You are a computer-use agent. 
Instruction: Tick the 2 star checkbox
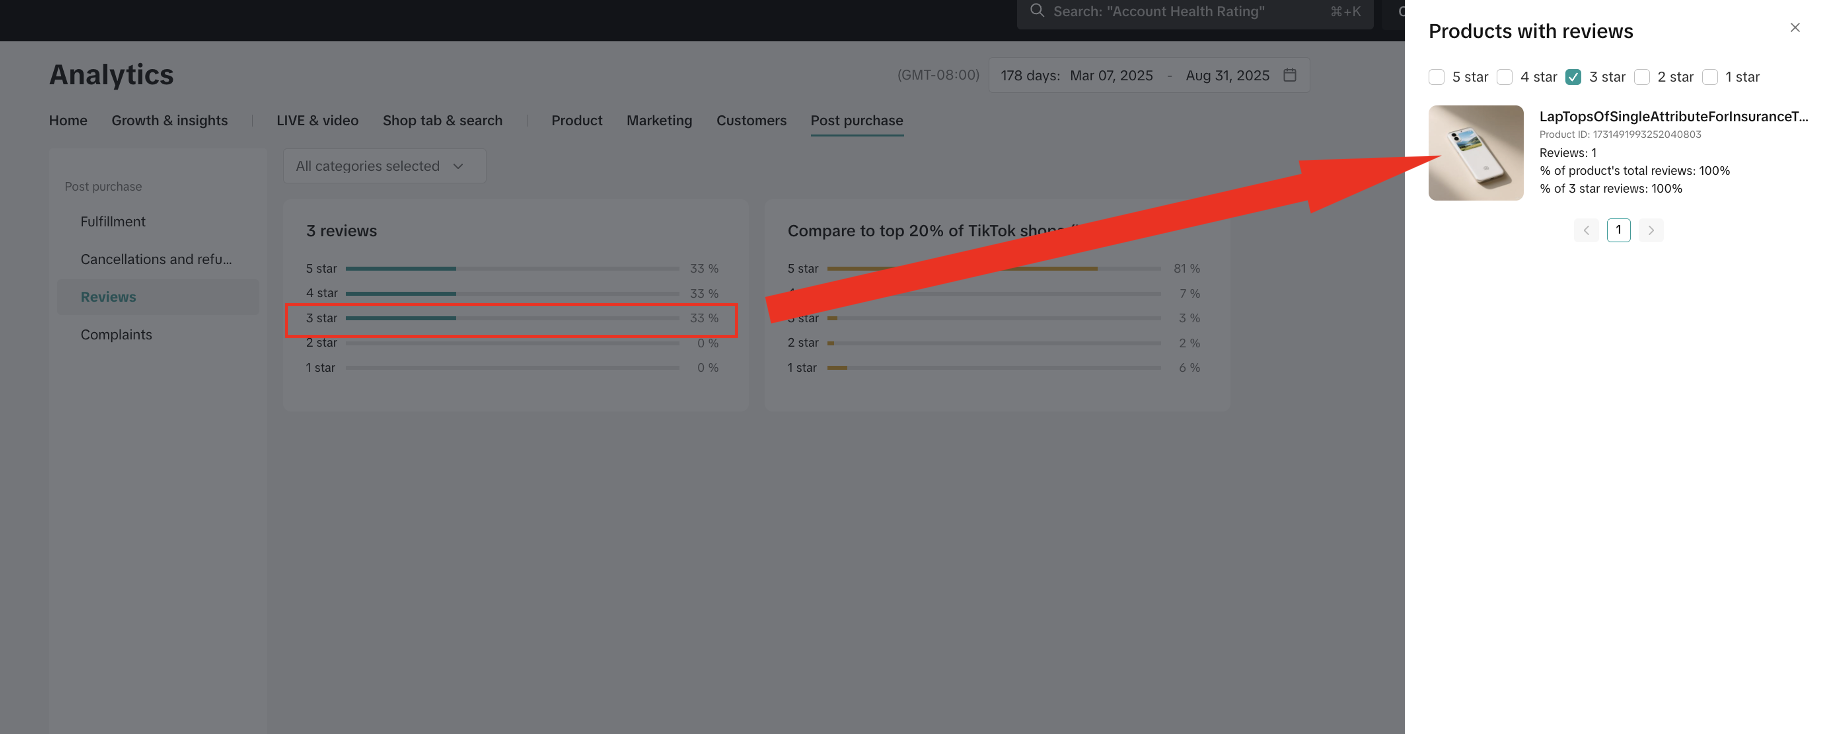[1642, 77]
